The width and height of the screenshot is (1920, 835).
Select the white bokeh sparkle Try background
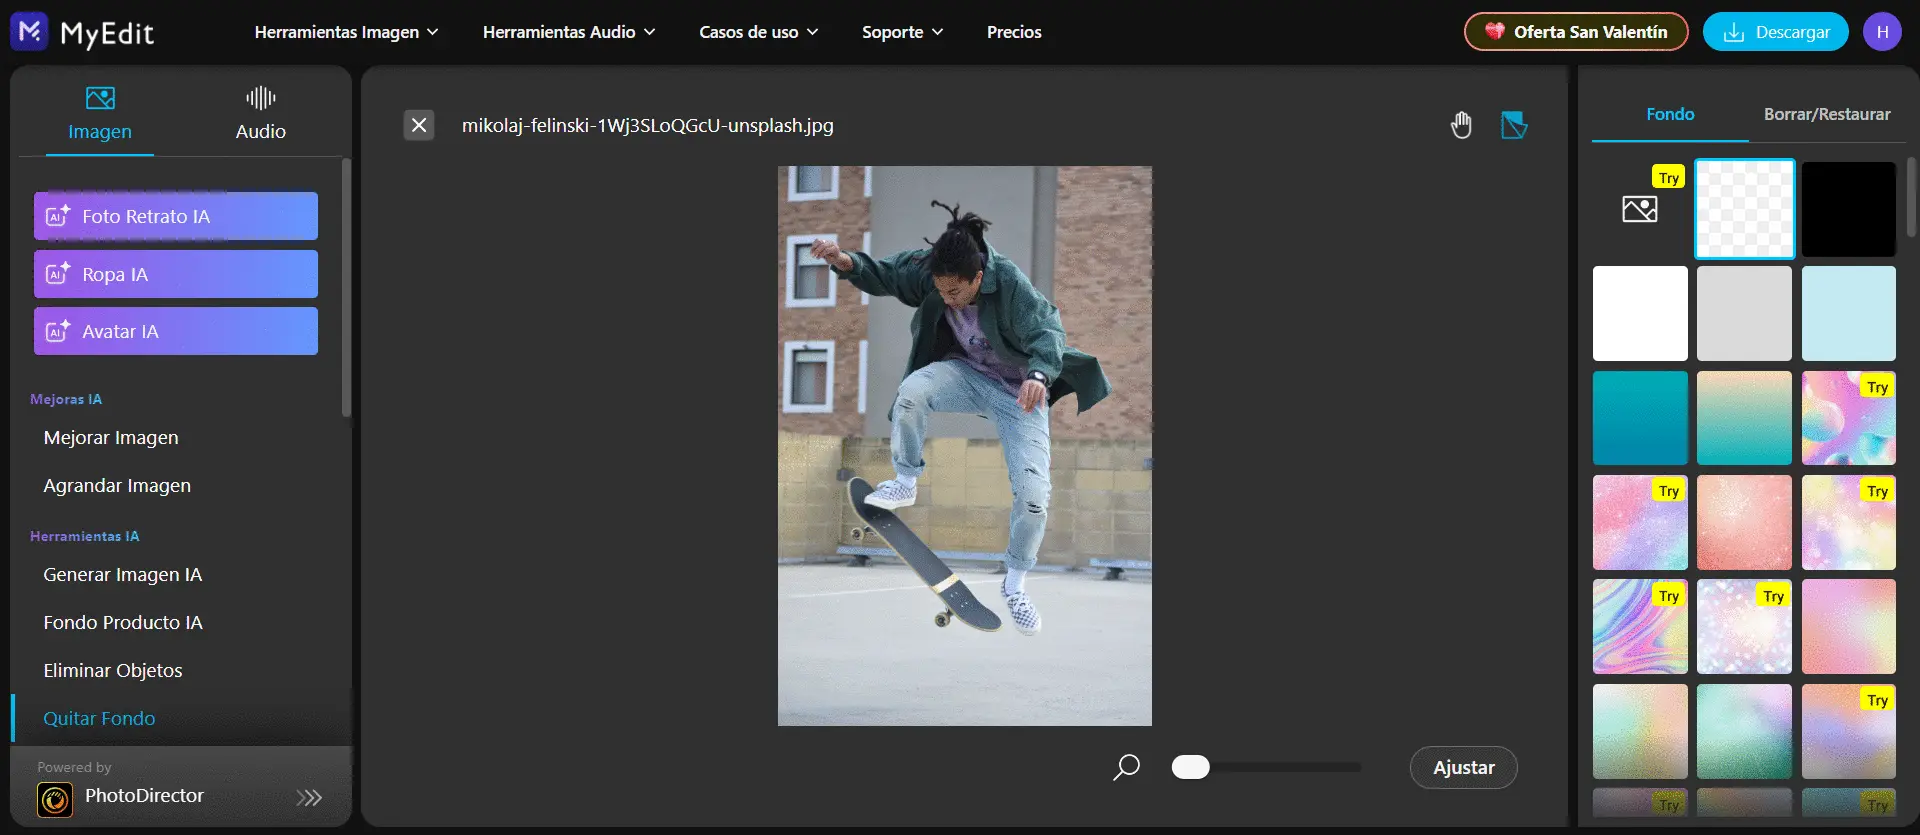pos(1745,627)
